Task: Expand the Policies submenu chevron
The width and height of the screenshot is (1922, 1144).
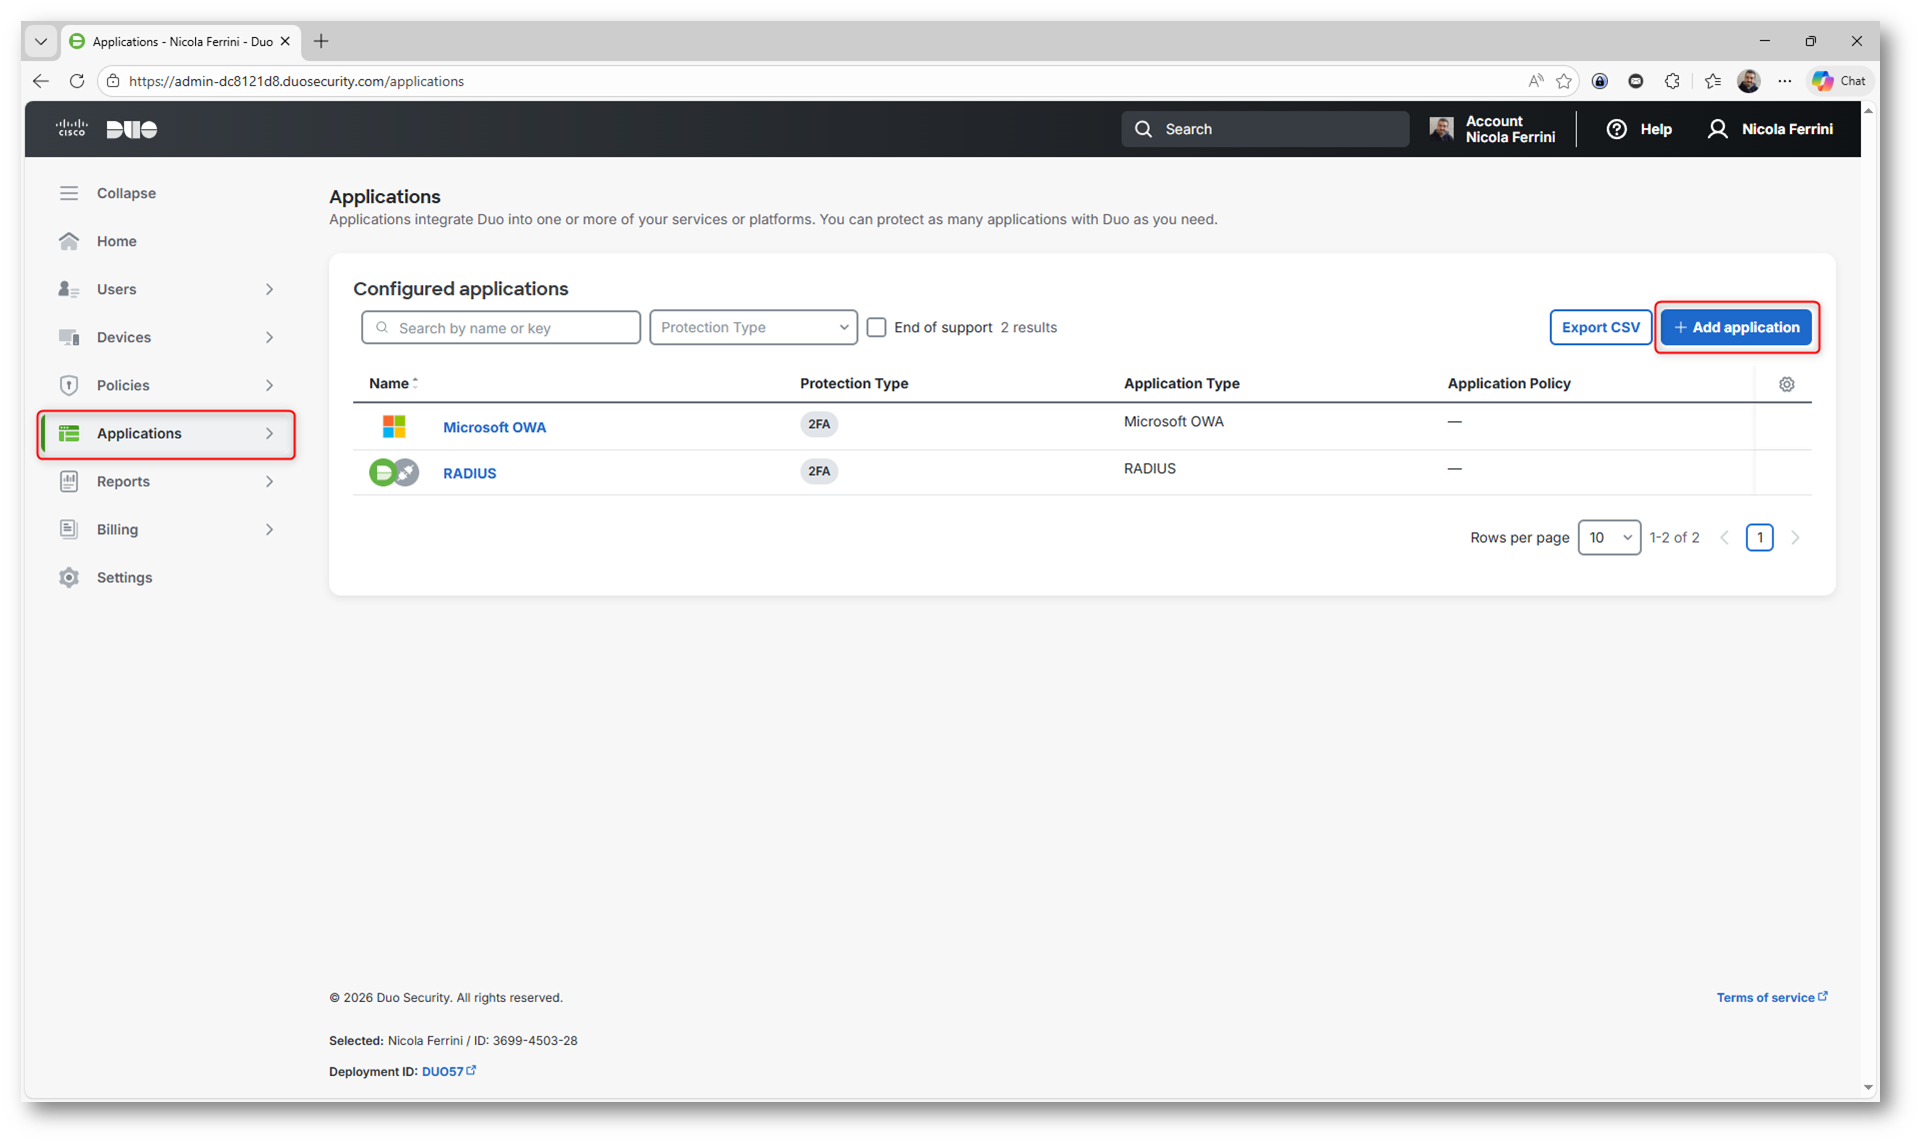Action: [269, 385]
